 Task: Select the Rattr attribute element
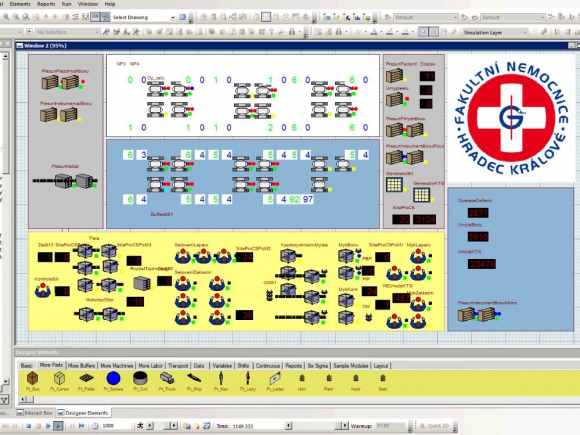tap(329, 378)
